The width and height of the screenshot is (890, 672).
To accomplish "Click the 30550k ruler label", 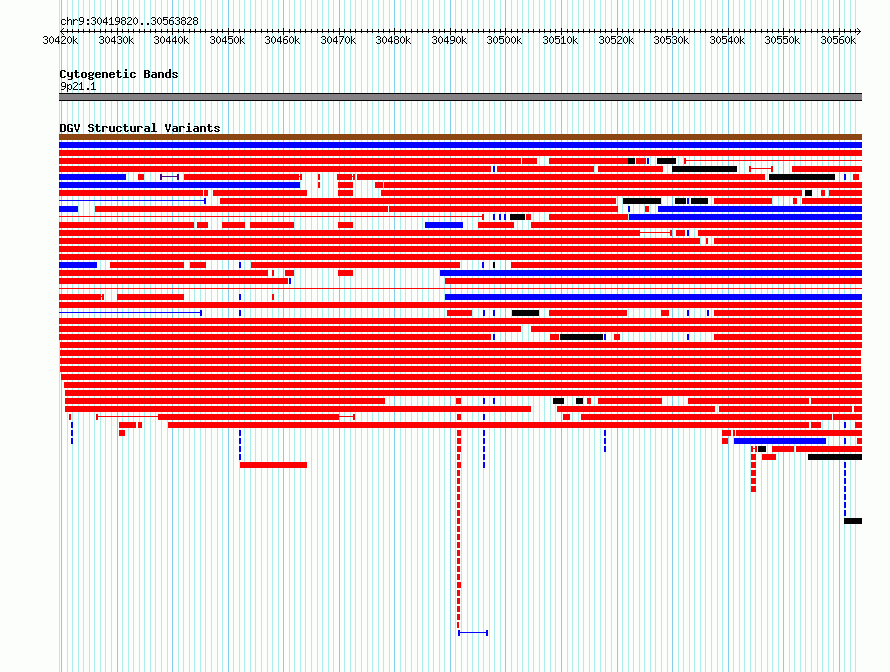I will [x=782, y=40].
